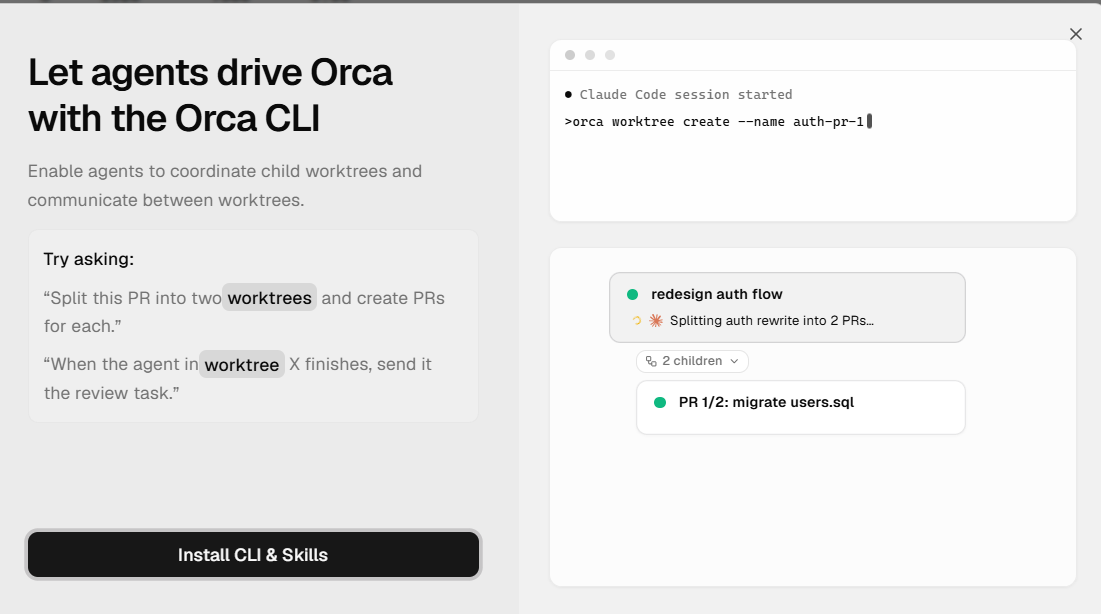Click the chevron arrow next to 2 children
The width and height of the screenshot is (1101, 614).
click(734, 361)
